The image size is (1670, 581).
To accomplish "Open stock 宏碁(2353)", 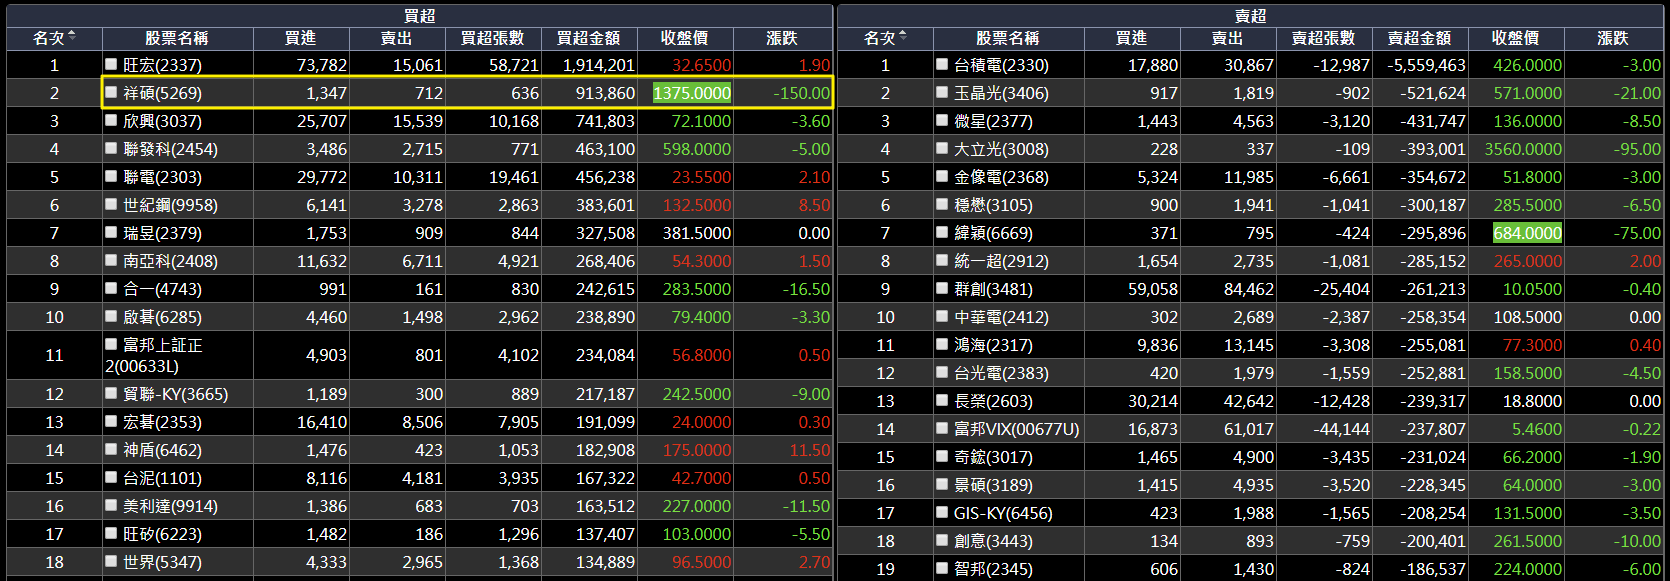I will [x=162, y=422].
